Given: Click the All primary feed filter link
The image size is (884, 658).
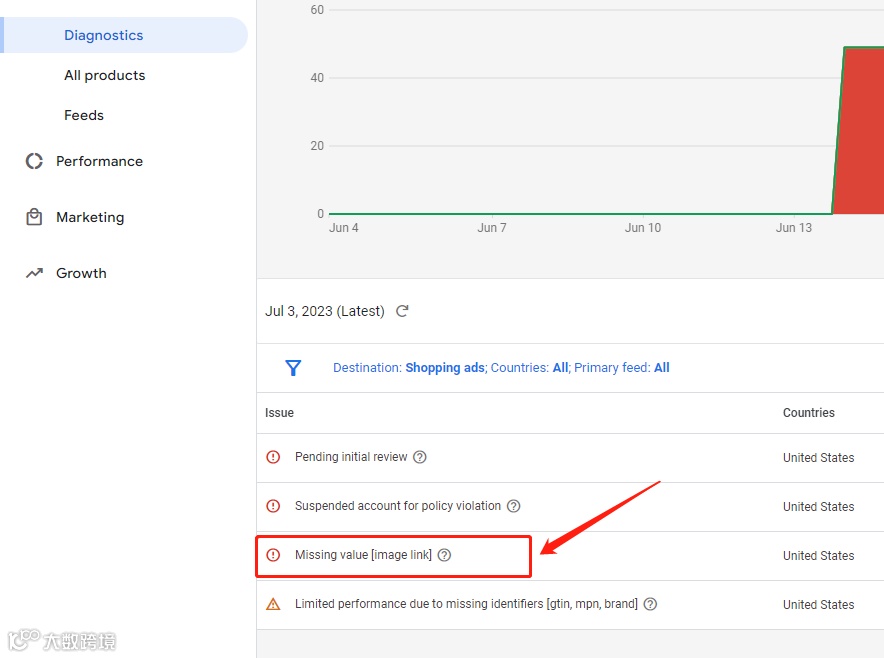Looking at the screenshot, I should pyautogui.click(x=661, y=367).
